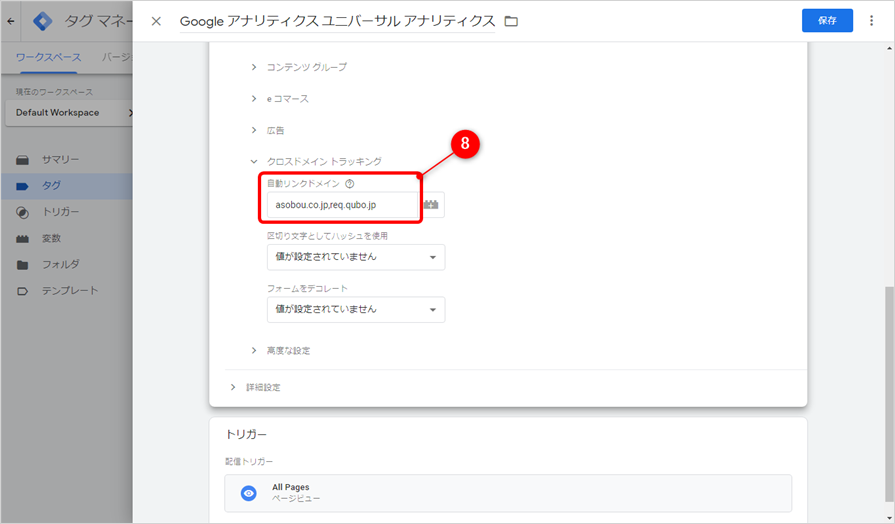Open the Default Workspace selector

click(68, 113)
